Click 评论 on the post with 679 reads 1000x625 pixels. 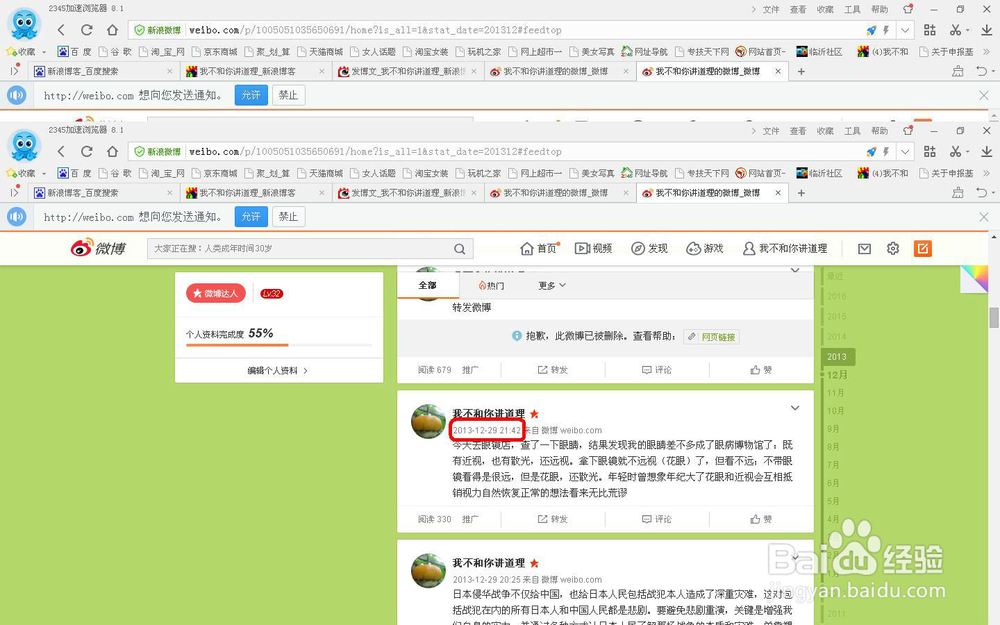pos(656,370)
